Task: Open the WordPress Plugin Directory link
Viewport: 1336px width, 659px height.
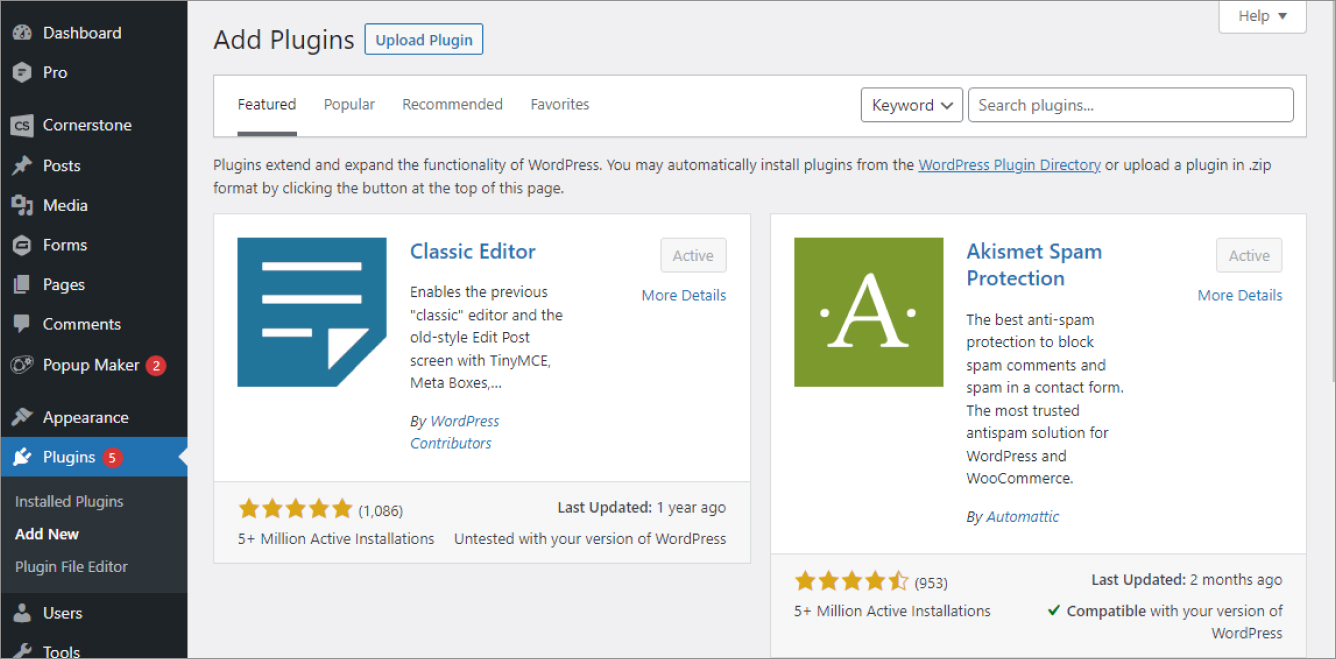Action: click(1009, 165)
